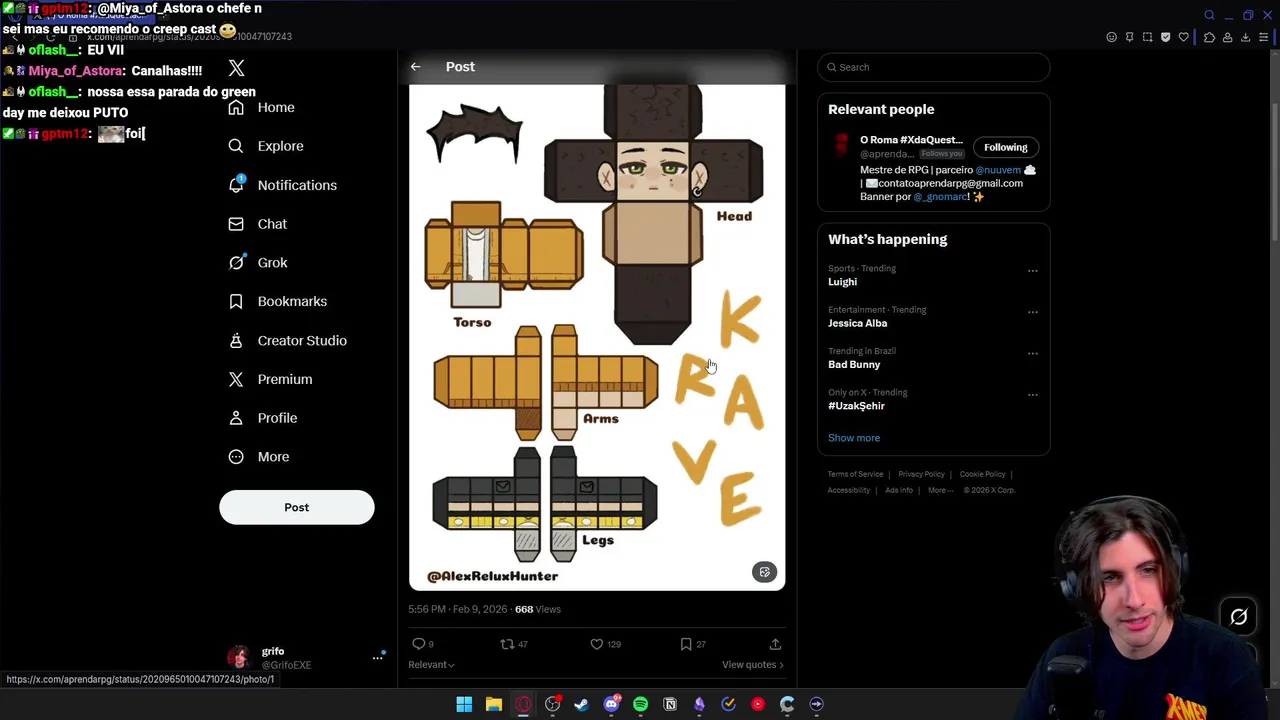Click the grifo profile avatar
Image resolution: width=1280 pixels, height=720 pixels.
(x=238, y=657)
